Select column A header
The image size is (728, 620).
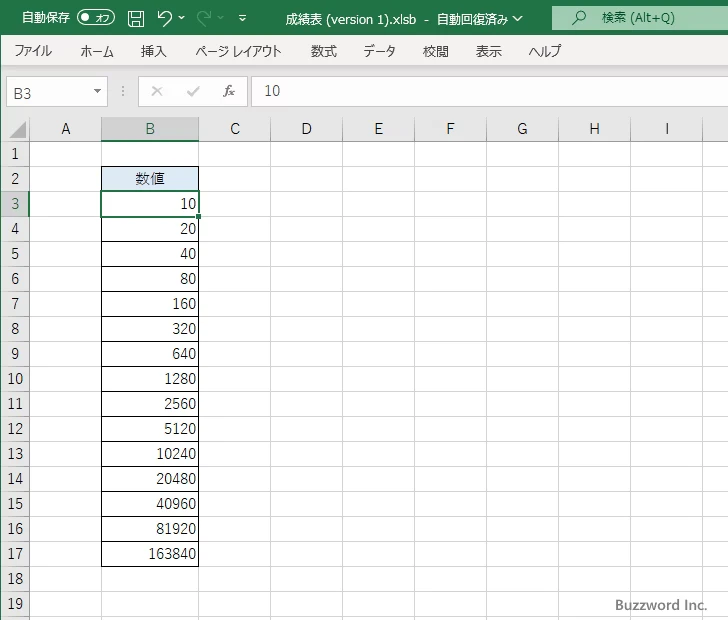point(65,129)
